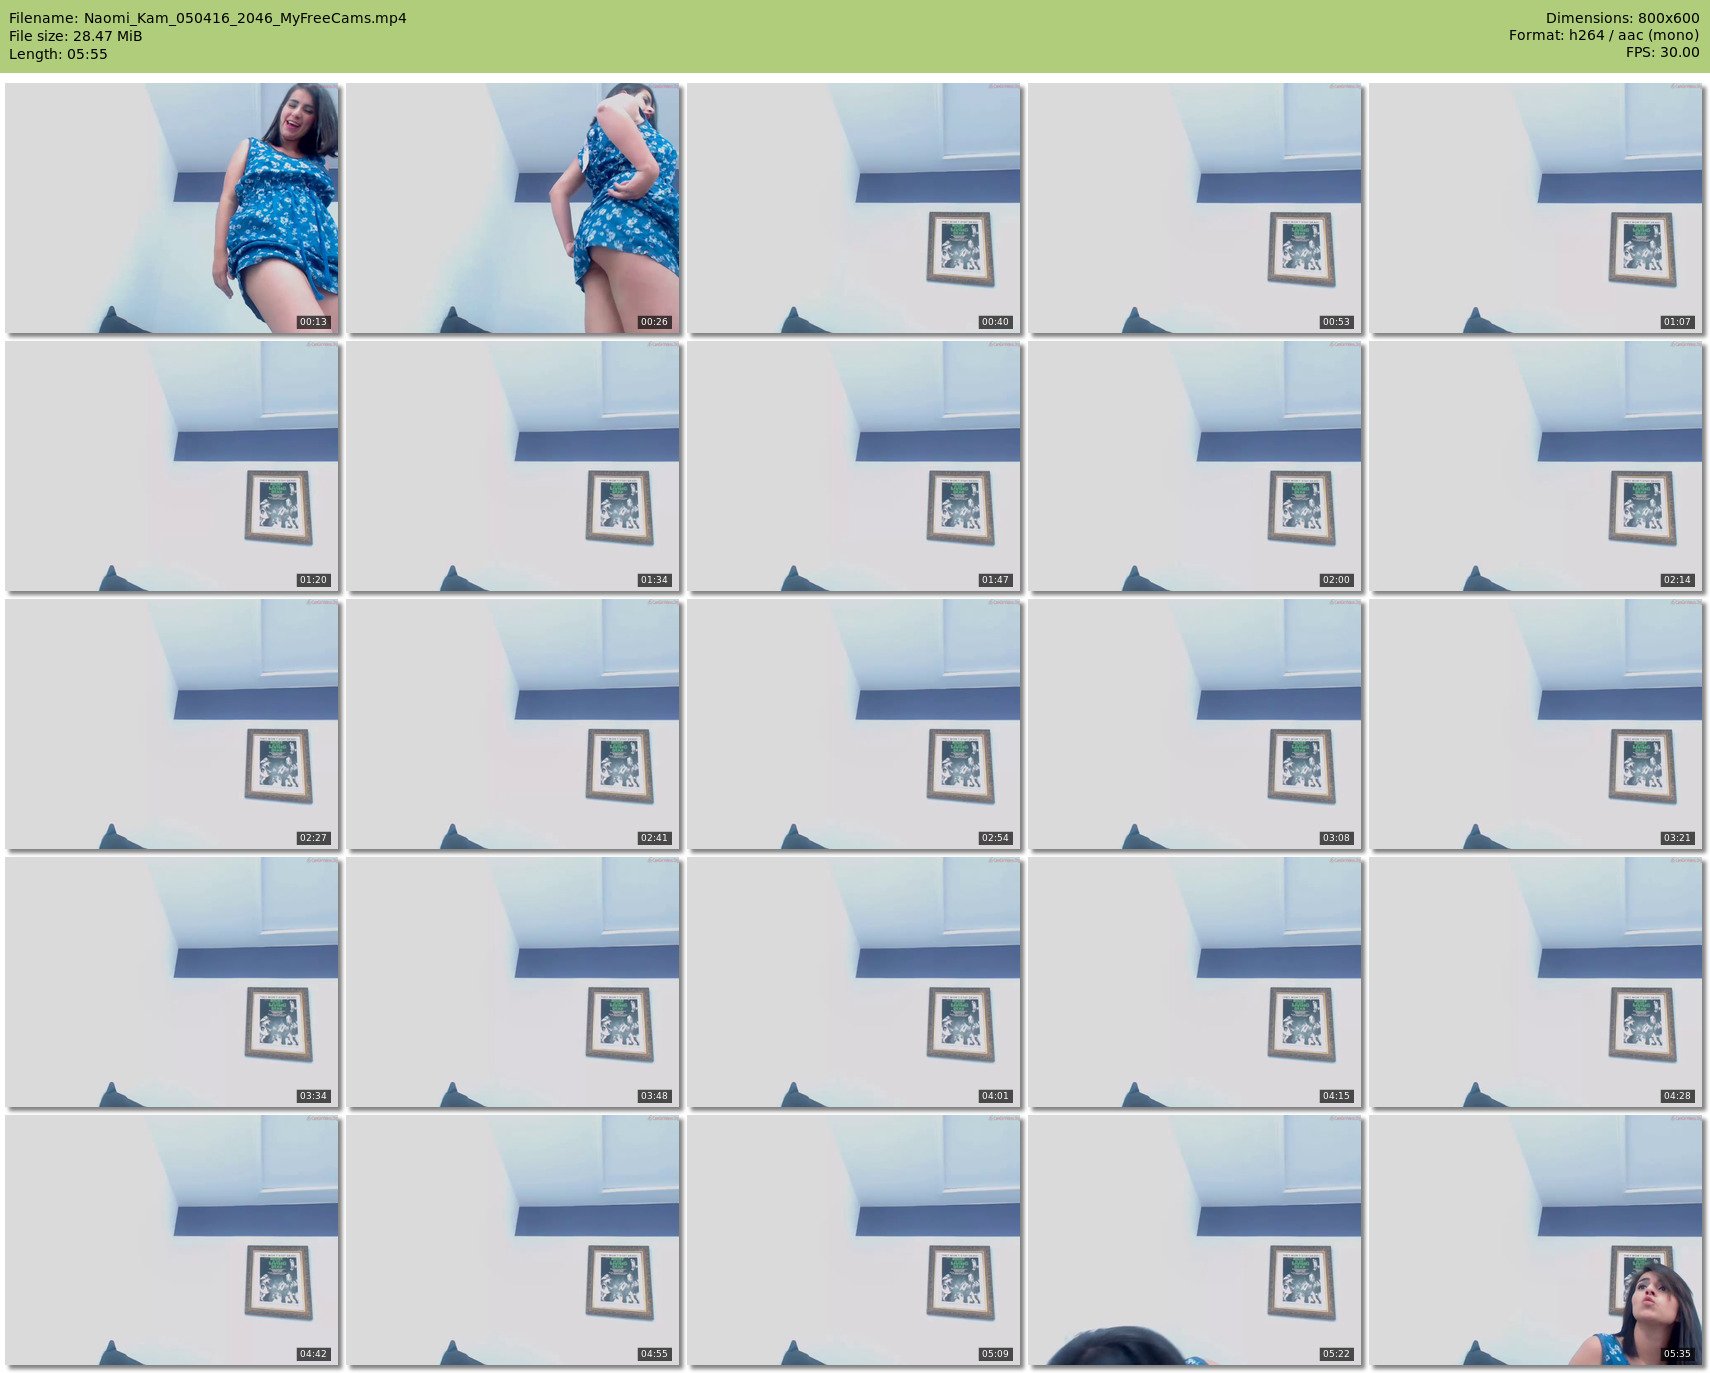
Task: Select the "FPS: 30.00" text
Action: click(1662, 52)
